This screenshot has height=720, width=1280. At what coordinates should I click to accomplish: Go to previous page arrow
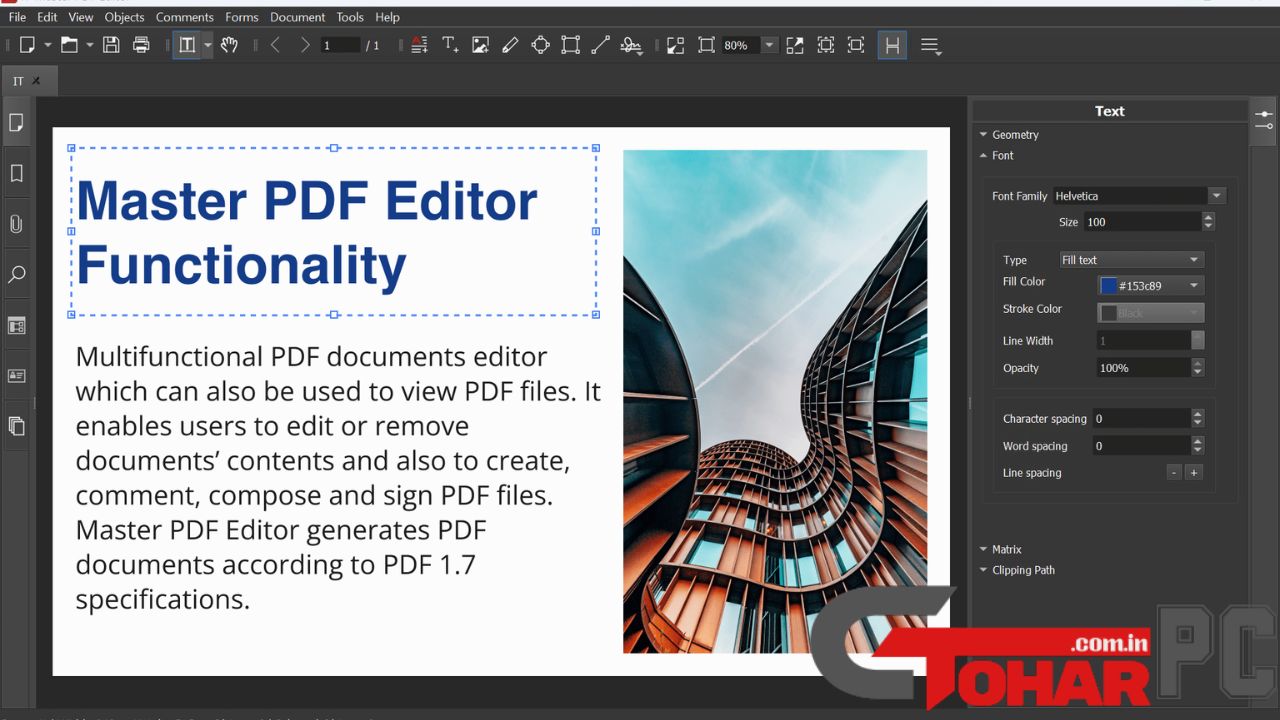275,45
